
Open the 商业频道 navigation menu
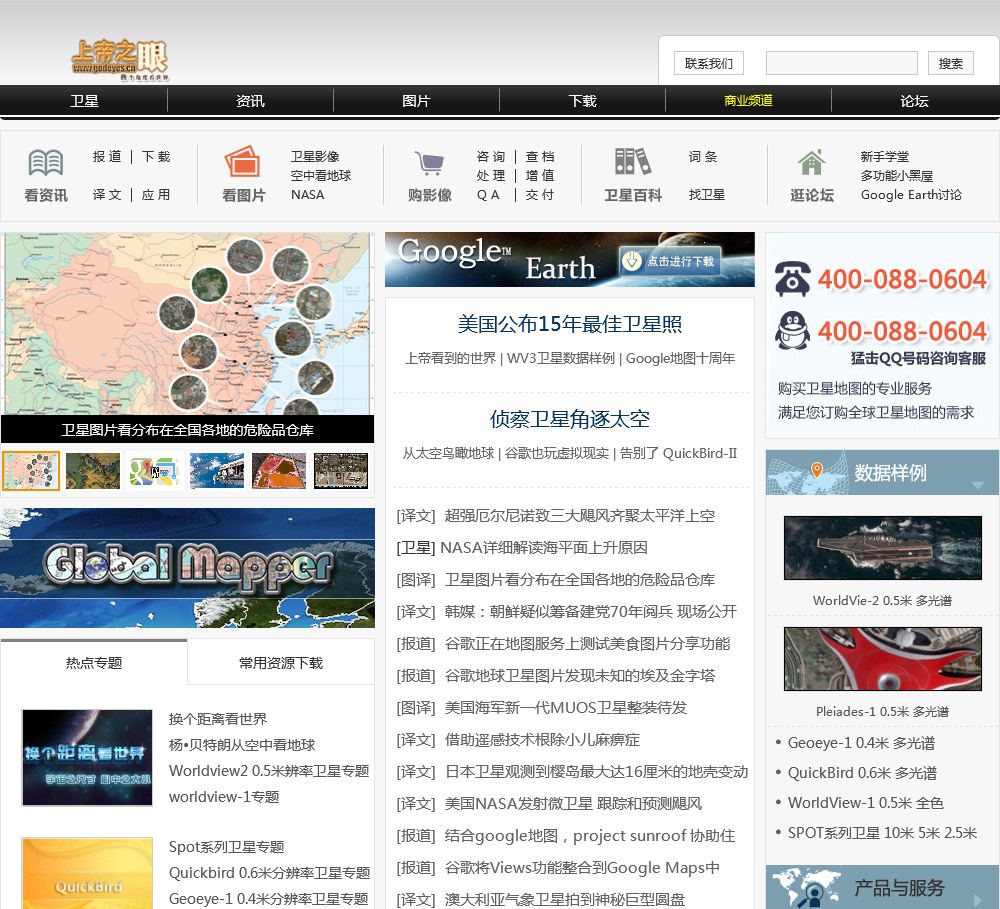748,101
